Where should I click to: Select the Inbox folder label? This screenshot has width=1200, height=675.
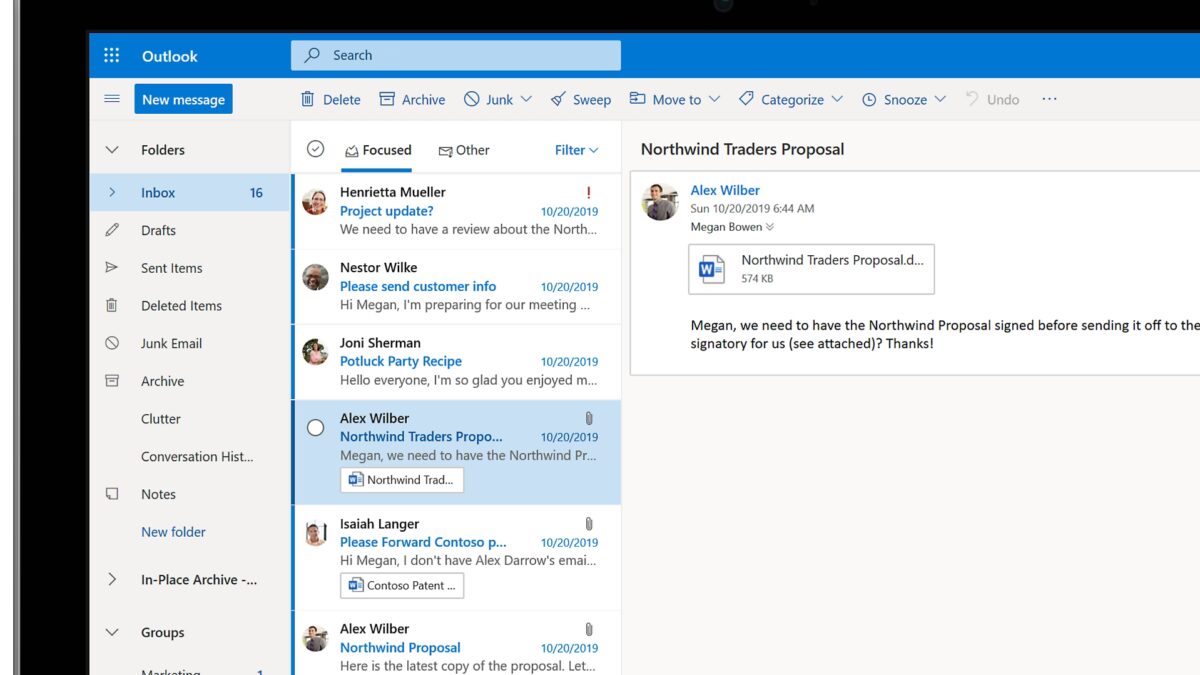point(158,193)
